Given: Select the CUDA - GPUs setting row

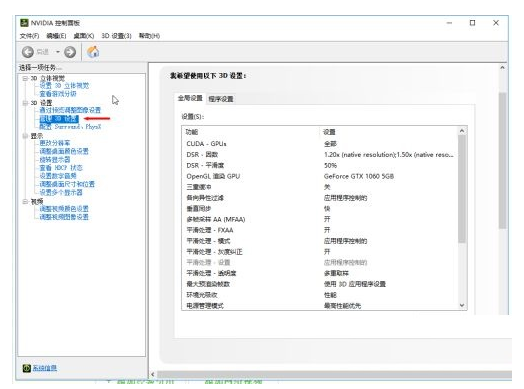Looking at the screenshot, I should [319, 144].
